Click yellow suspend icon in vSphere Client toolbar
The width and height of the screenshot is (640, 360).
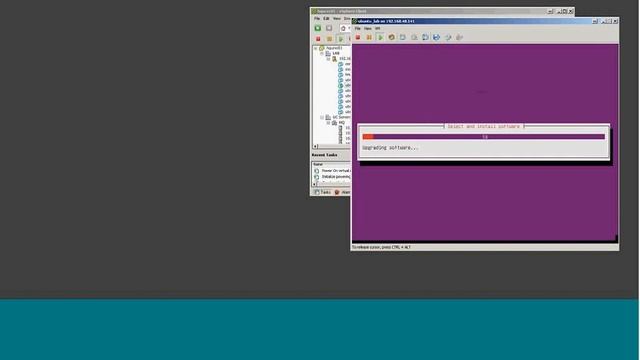[329, 39]
